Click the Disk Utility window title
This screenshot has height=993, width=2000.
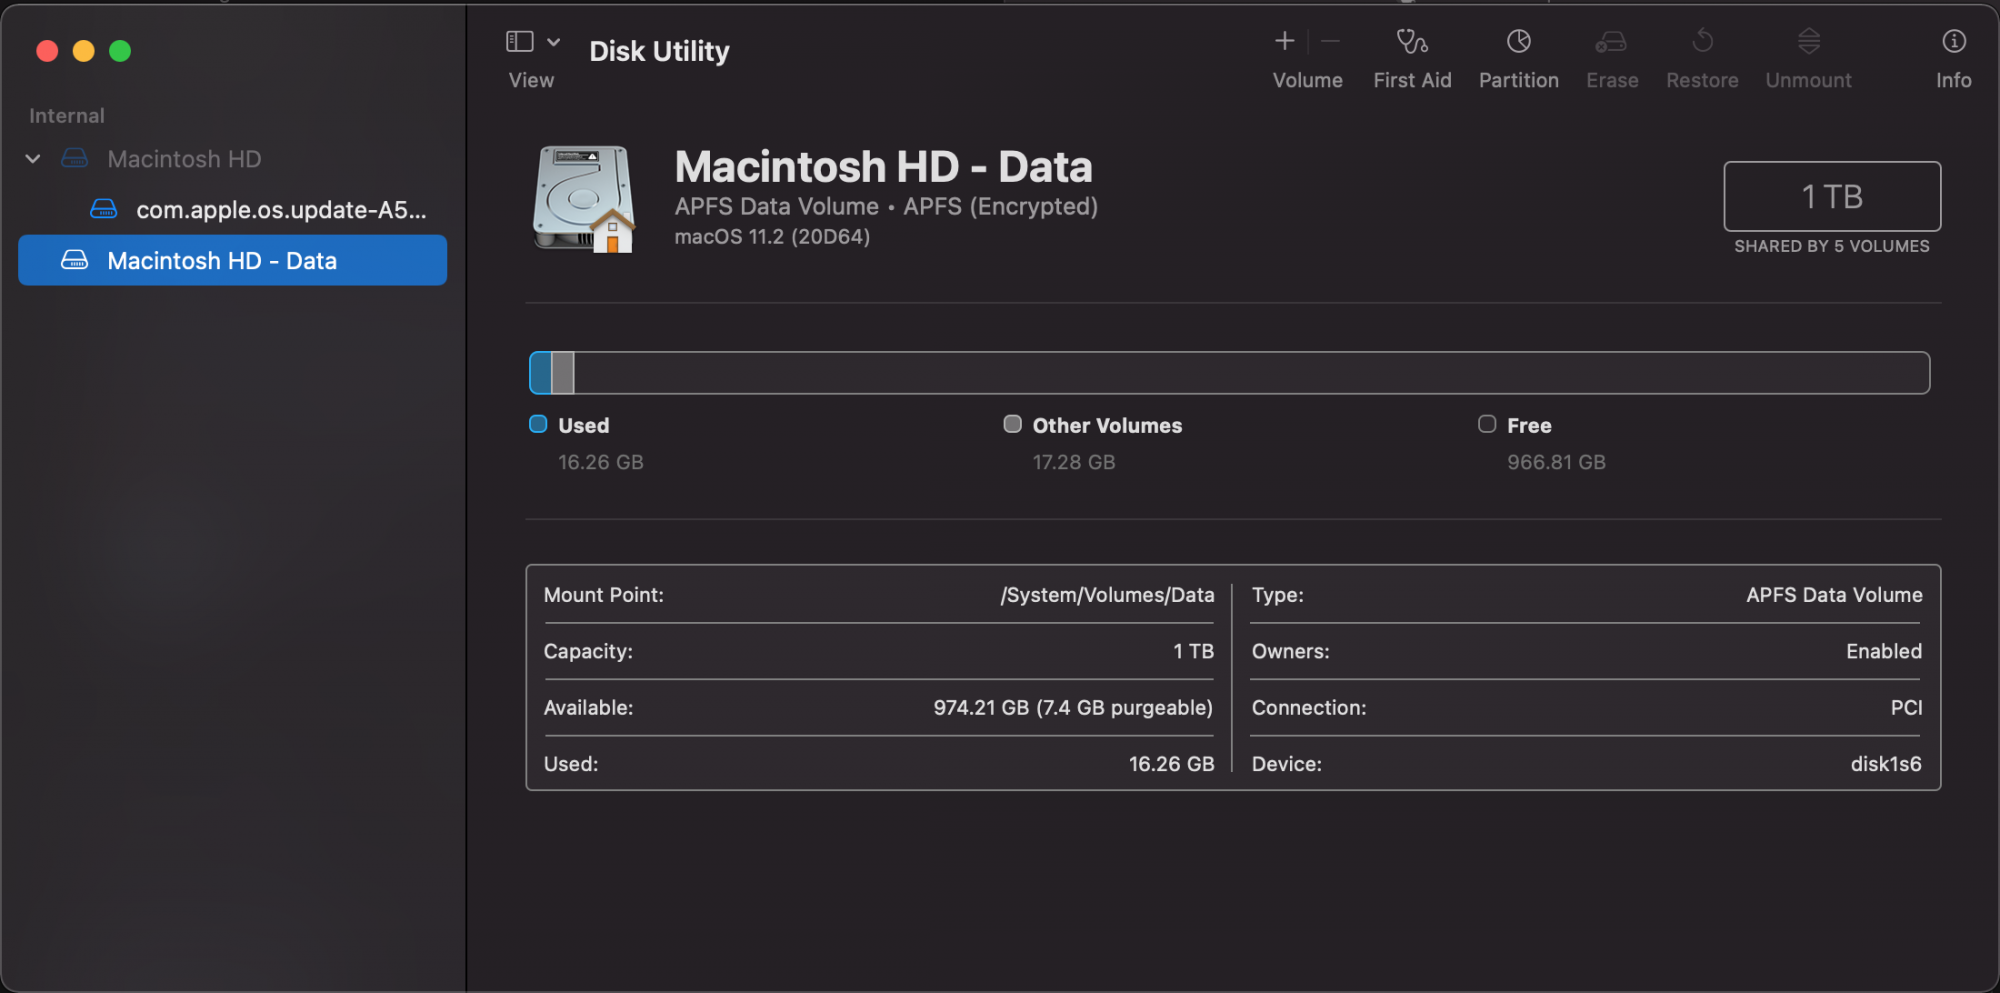(659, 51)
